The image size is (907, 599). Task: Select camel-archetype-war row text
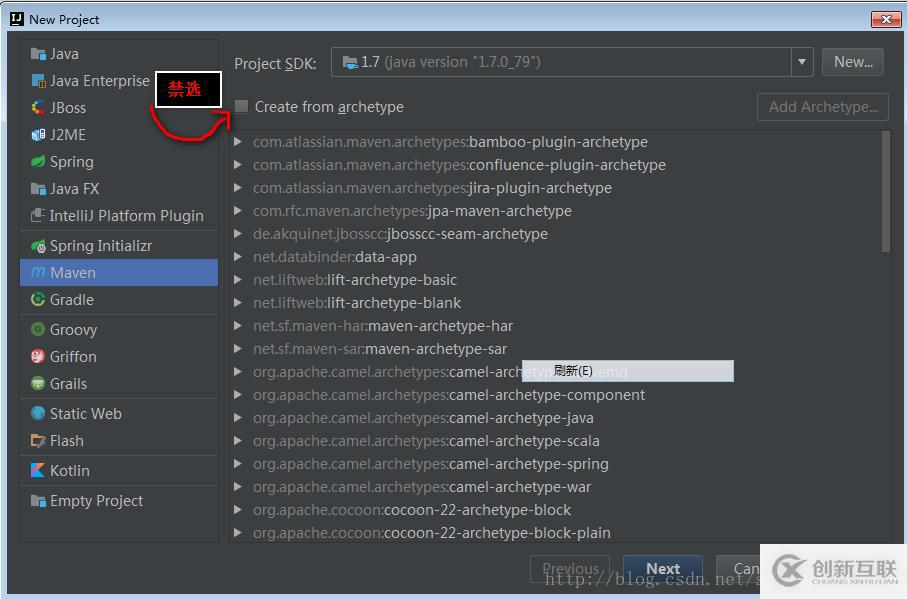422,487
